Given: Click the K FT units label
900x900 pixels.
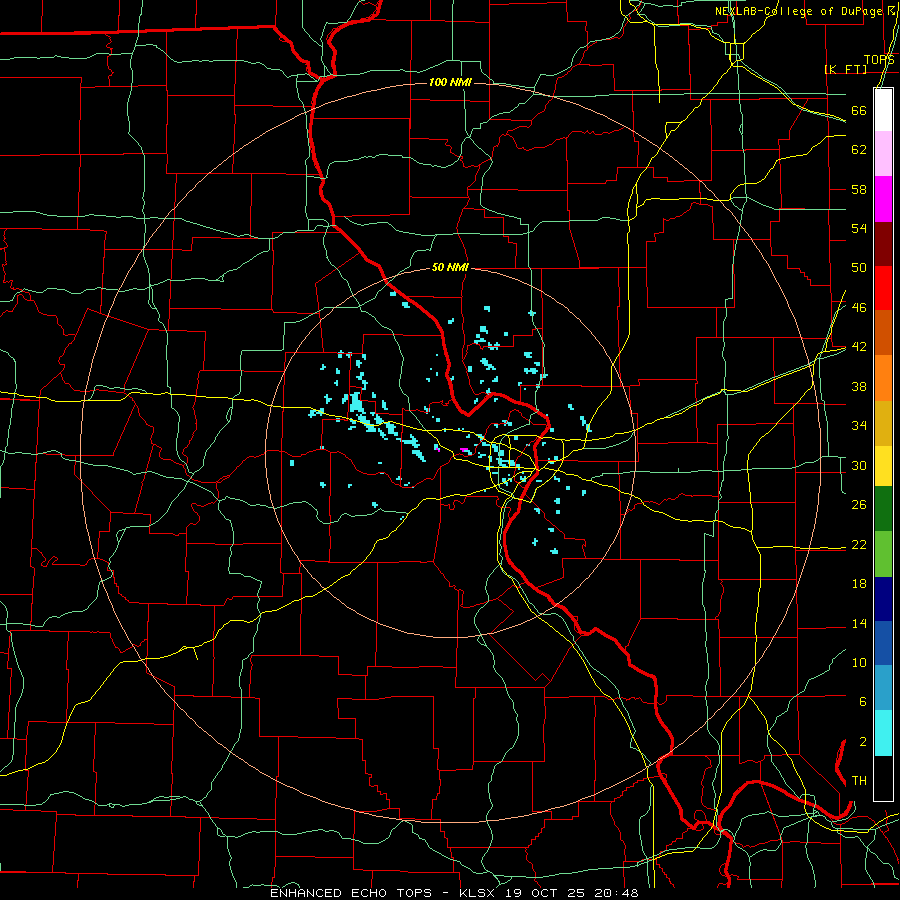Looking at the screenshot, I should pyautogui.click(x=845, y=69).
